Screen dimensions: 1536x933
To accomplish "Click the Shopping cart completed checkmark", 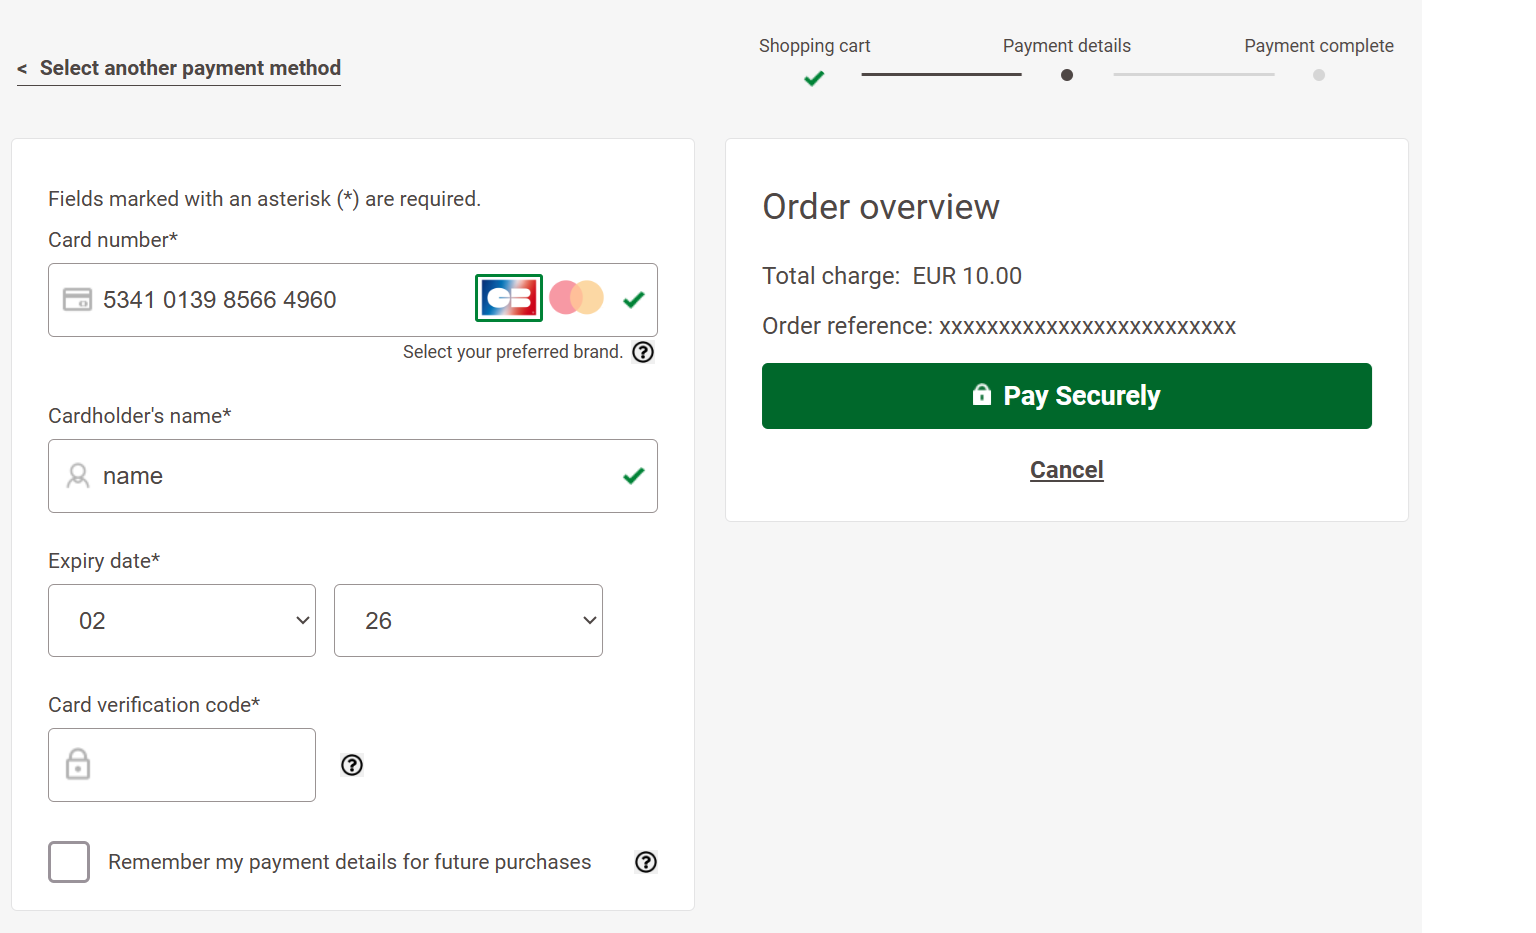I will (813, 78).
